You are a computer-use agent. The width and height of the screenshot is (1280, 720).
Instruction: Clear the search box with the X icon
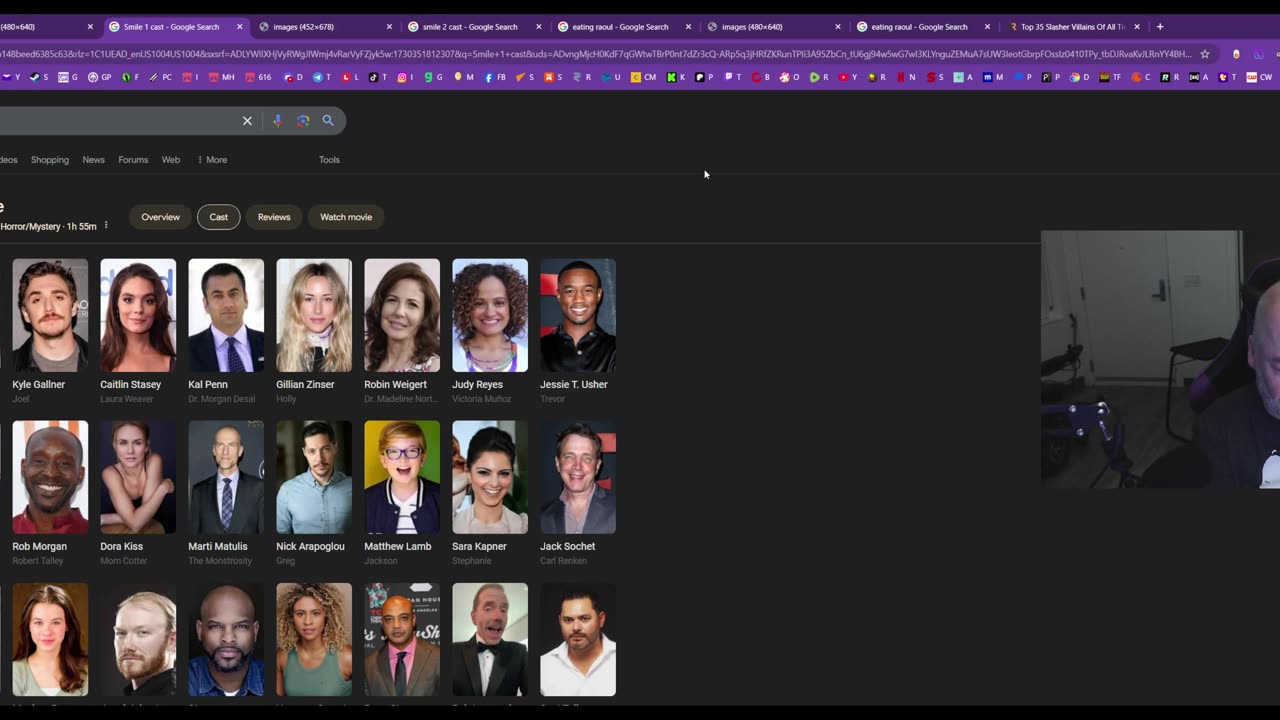coord(247,121)
